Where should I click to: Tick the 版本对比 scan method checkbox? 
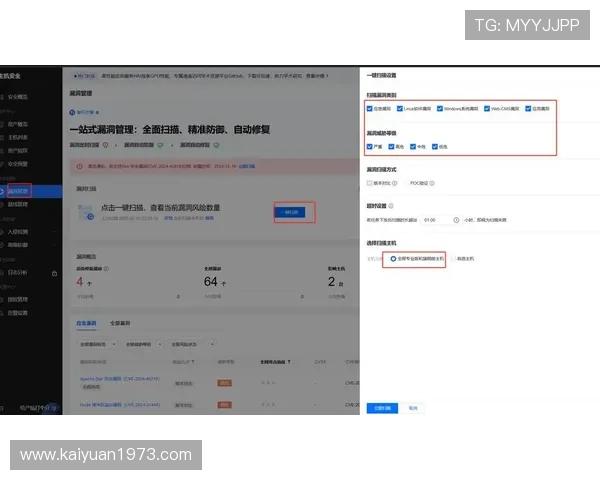coord(369,183)
